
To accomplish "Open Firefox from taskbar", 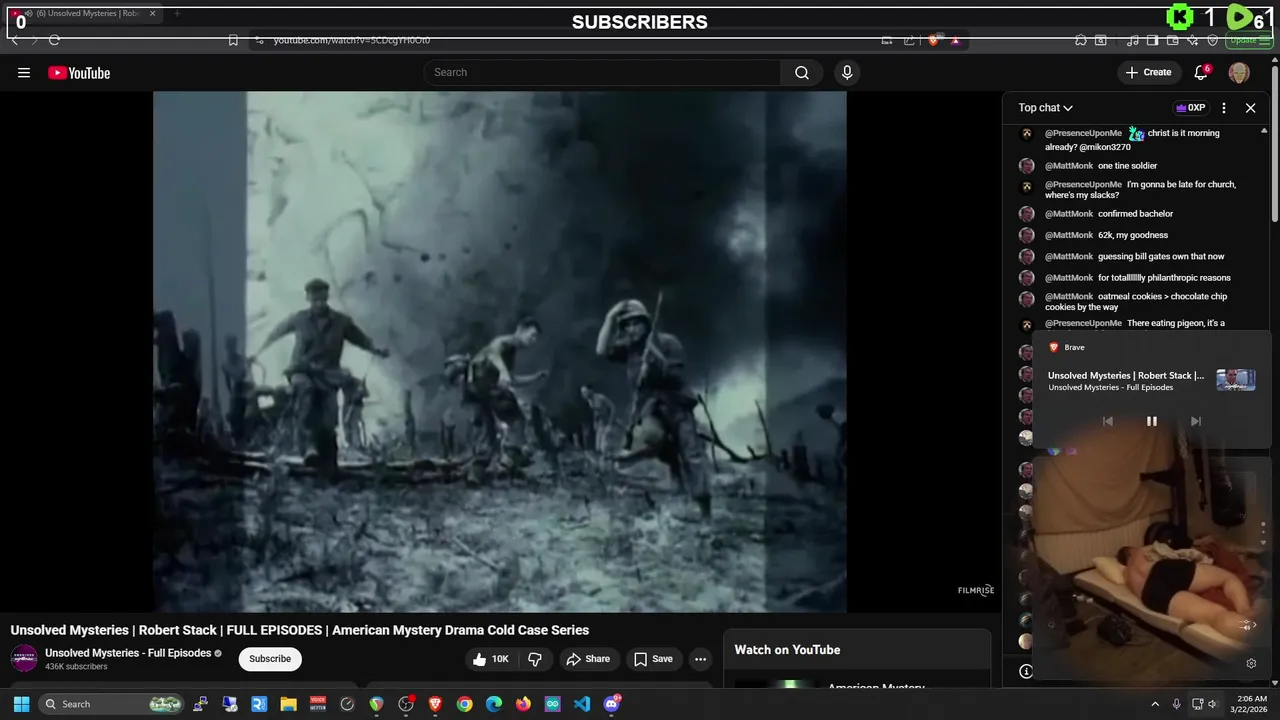I will pos(523,704).
